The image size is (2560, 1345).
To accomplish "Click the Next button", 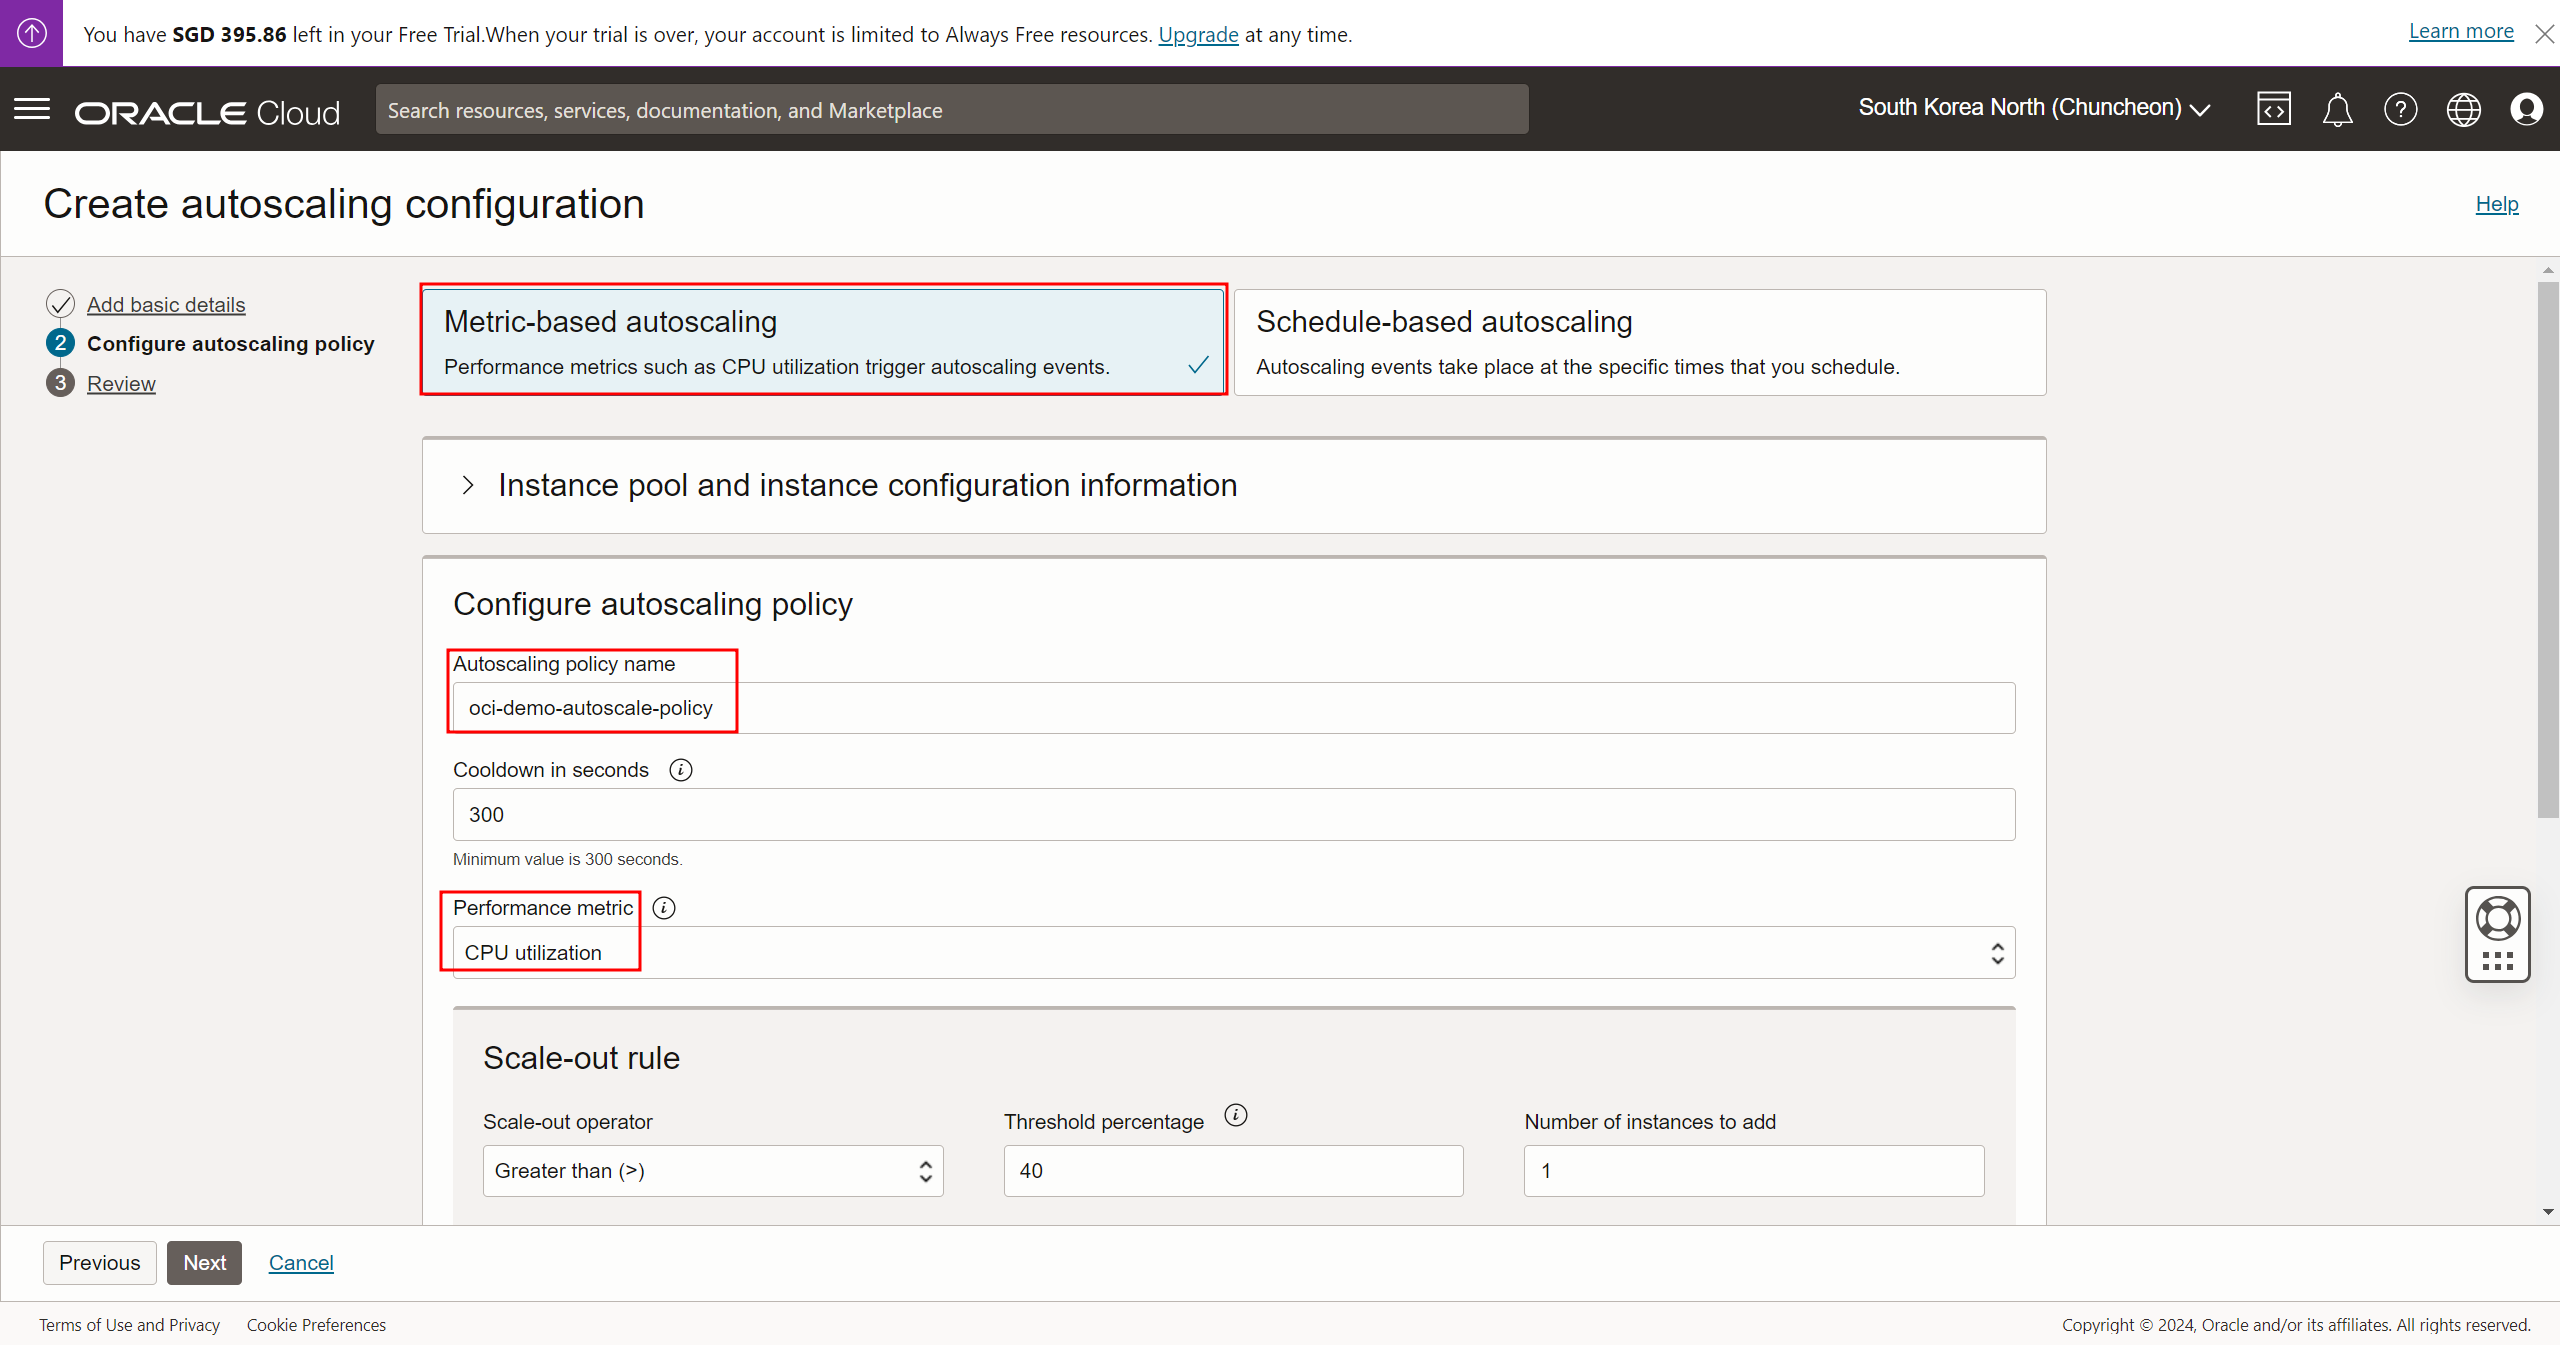I will pos(204,1263).
